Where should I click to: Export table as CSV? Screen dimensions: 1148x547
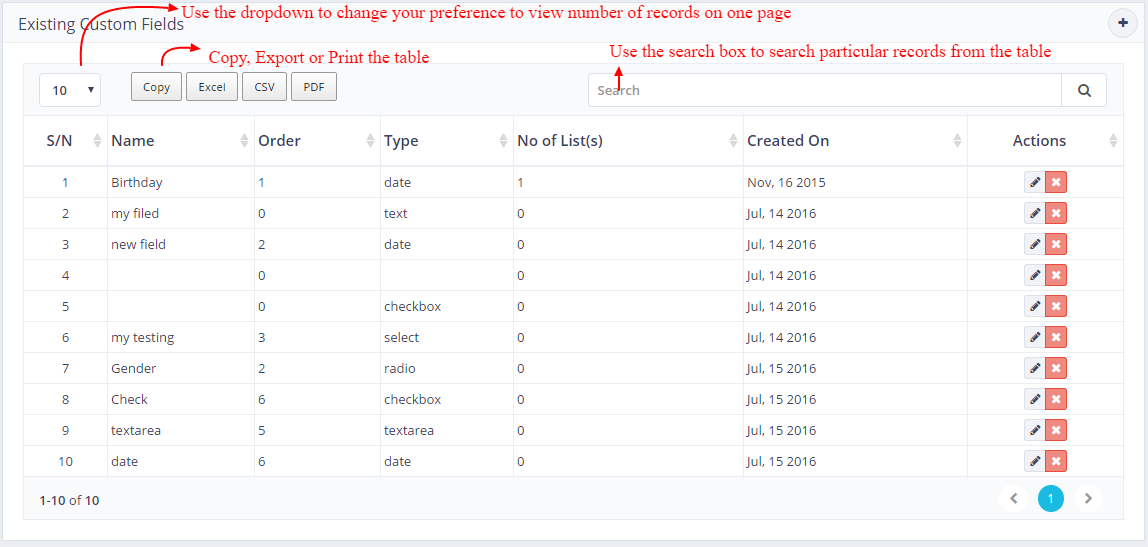(x=264, y=87)
